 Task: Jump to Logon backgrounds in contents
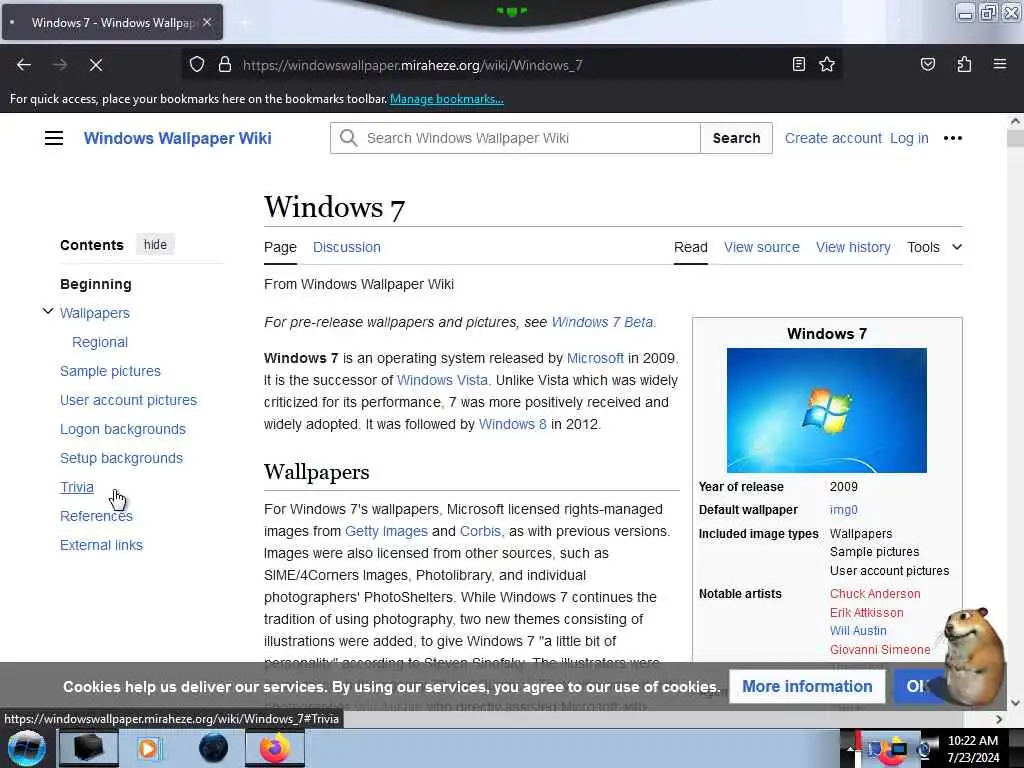click(123, 429)
